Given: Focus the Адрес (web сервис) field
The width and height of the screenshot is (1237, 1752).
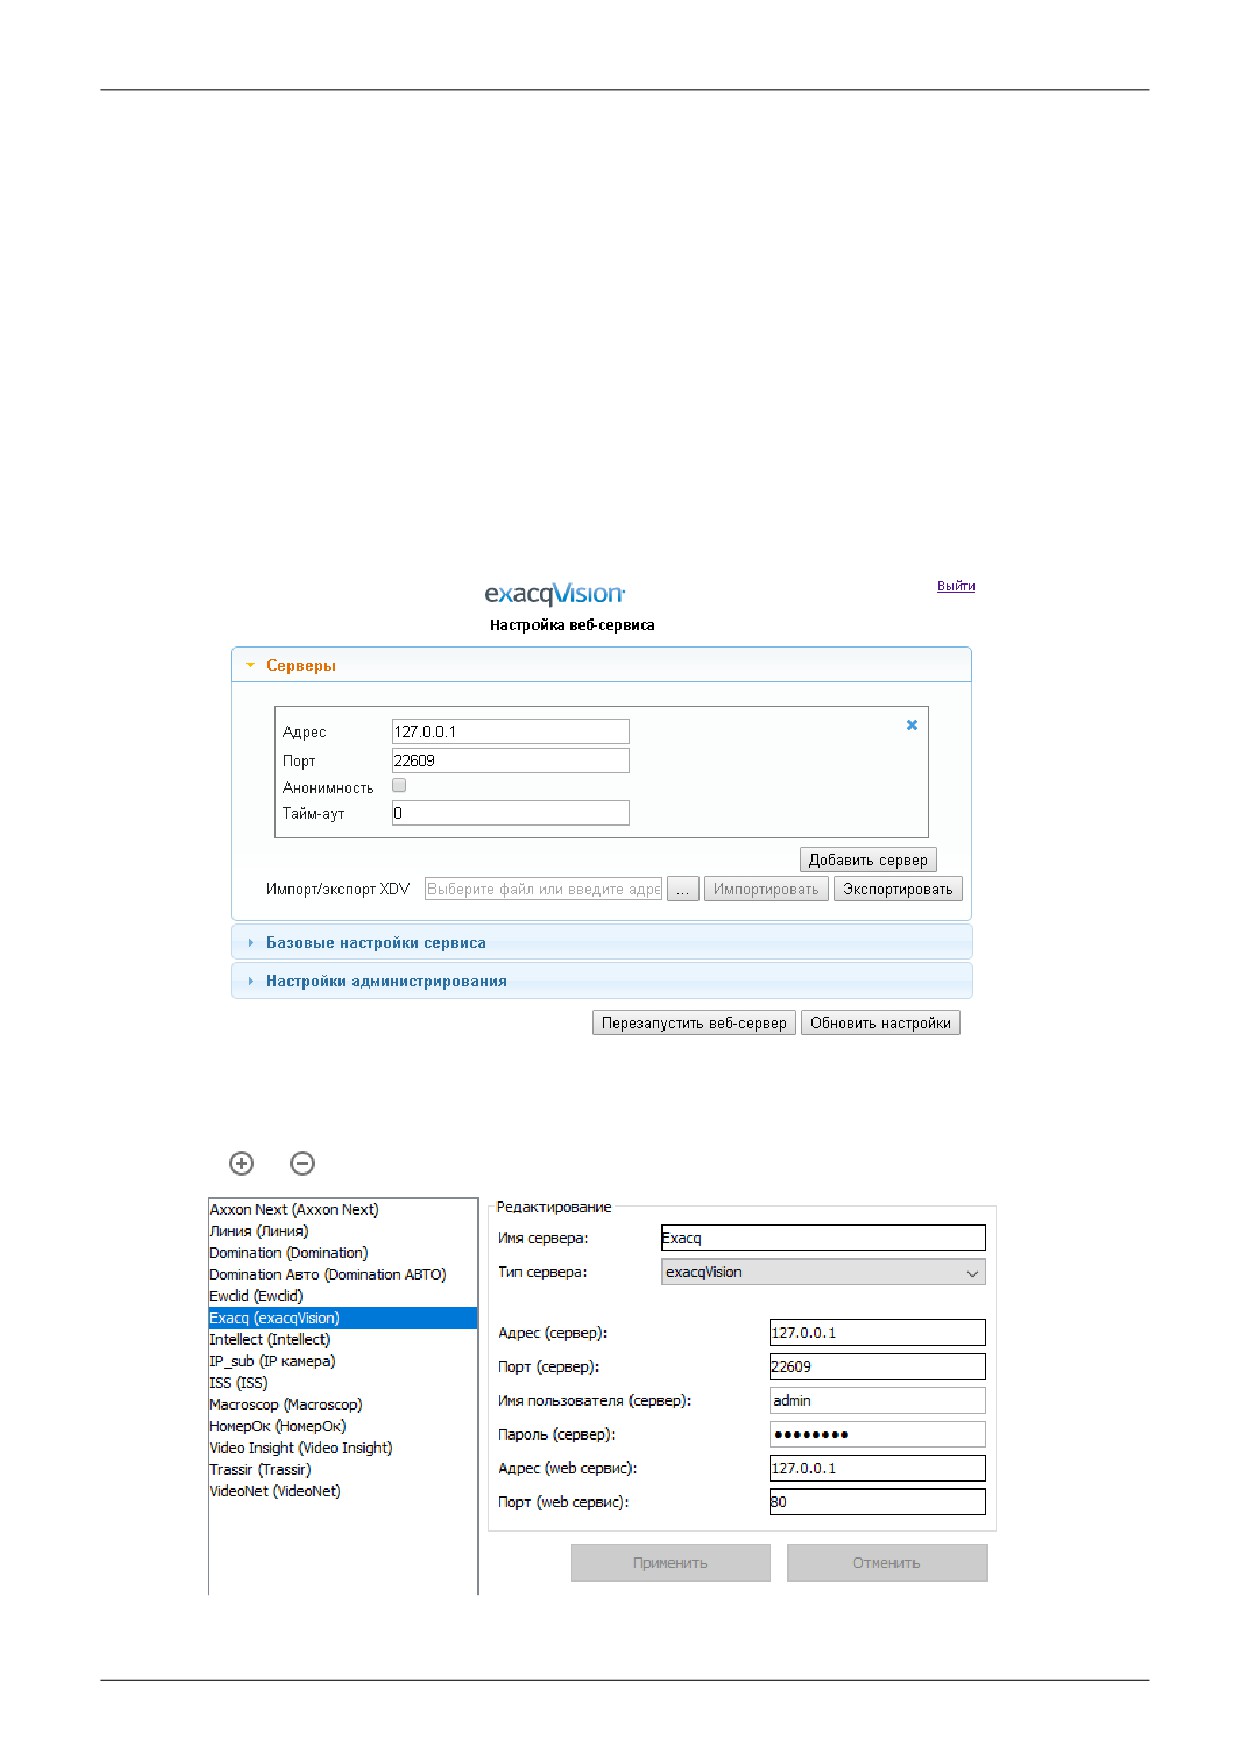Looking at the screenshot, I should (x=878, y=1469).
